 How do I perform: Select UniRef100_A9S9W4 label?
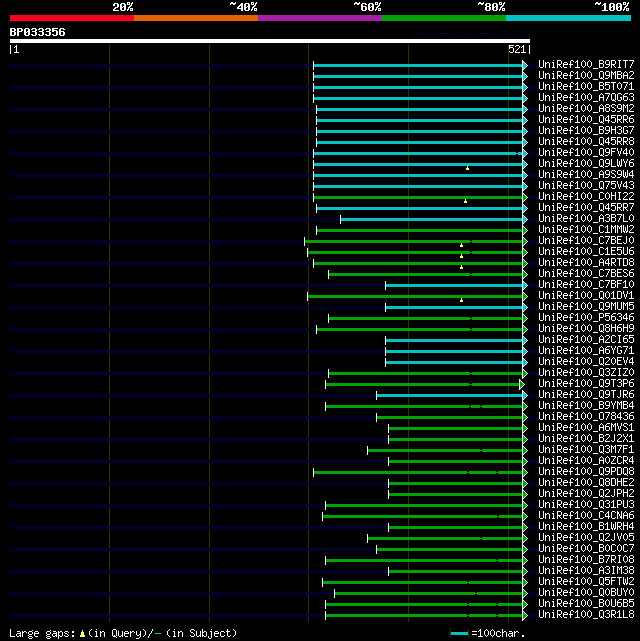point(586,175)
